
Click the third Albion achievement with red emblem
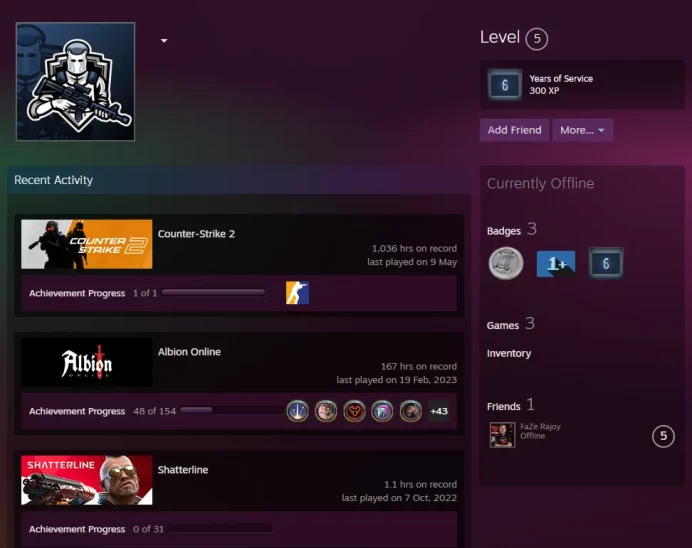tap(354, 411)
